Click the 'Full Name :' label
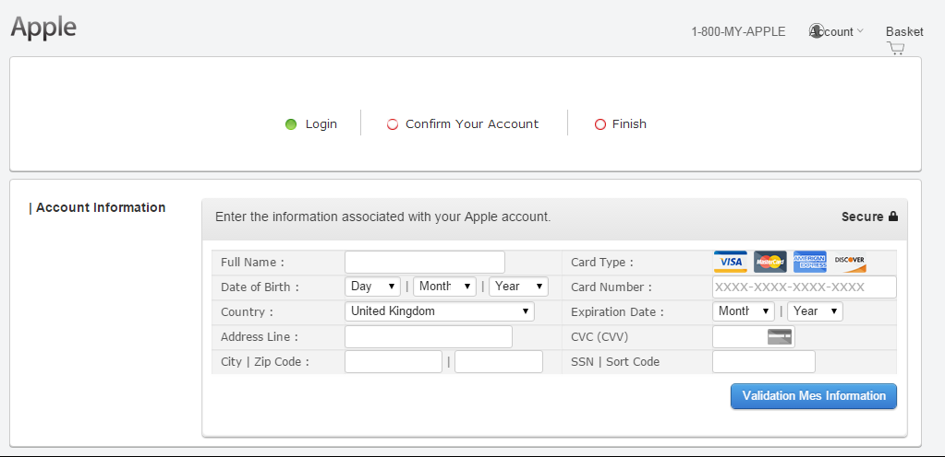Image resolution: width=945 pixels, height=457 pixels. click(252, 262)
